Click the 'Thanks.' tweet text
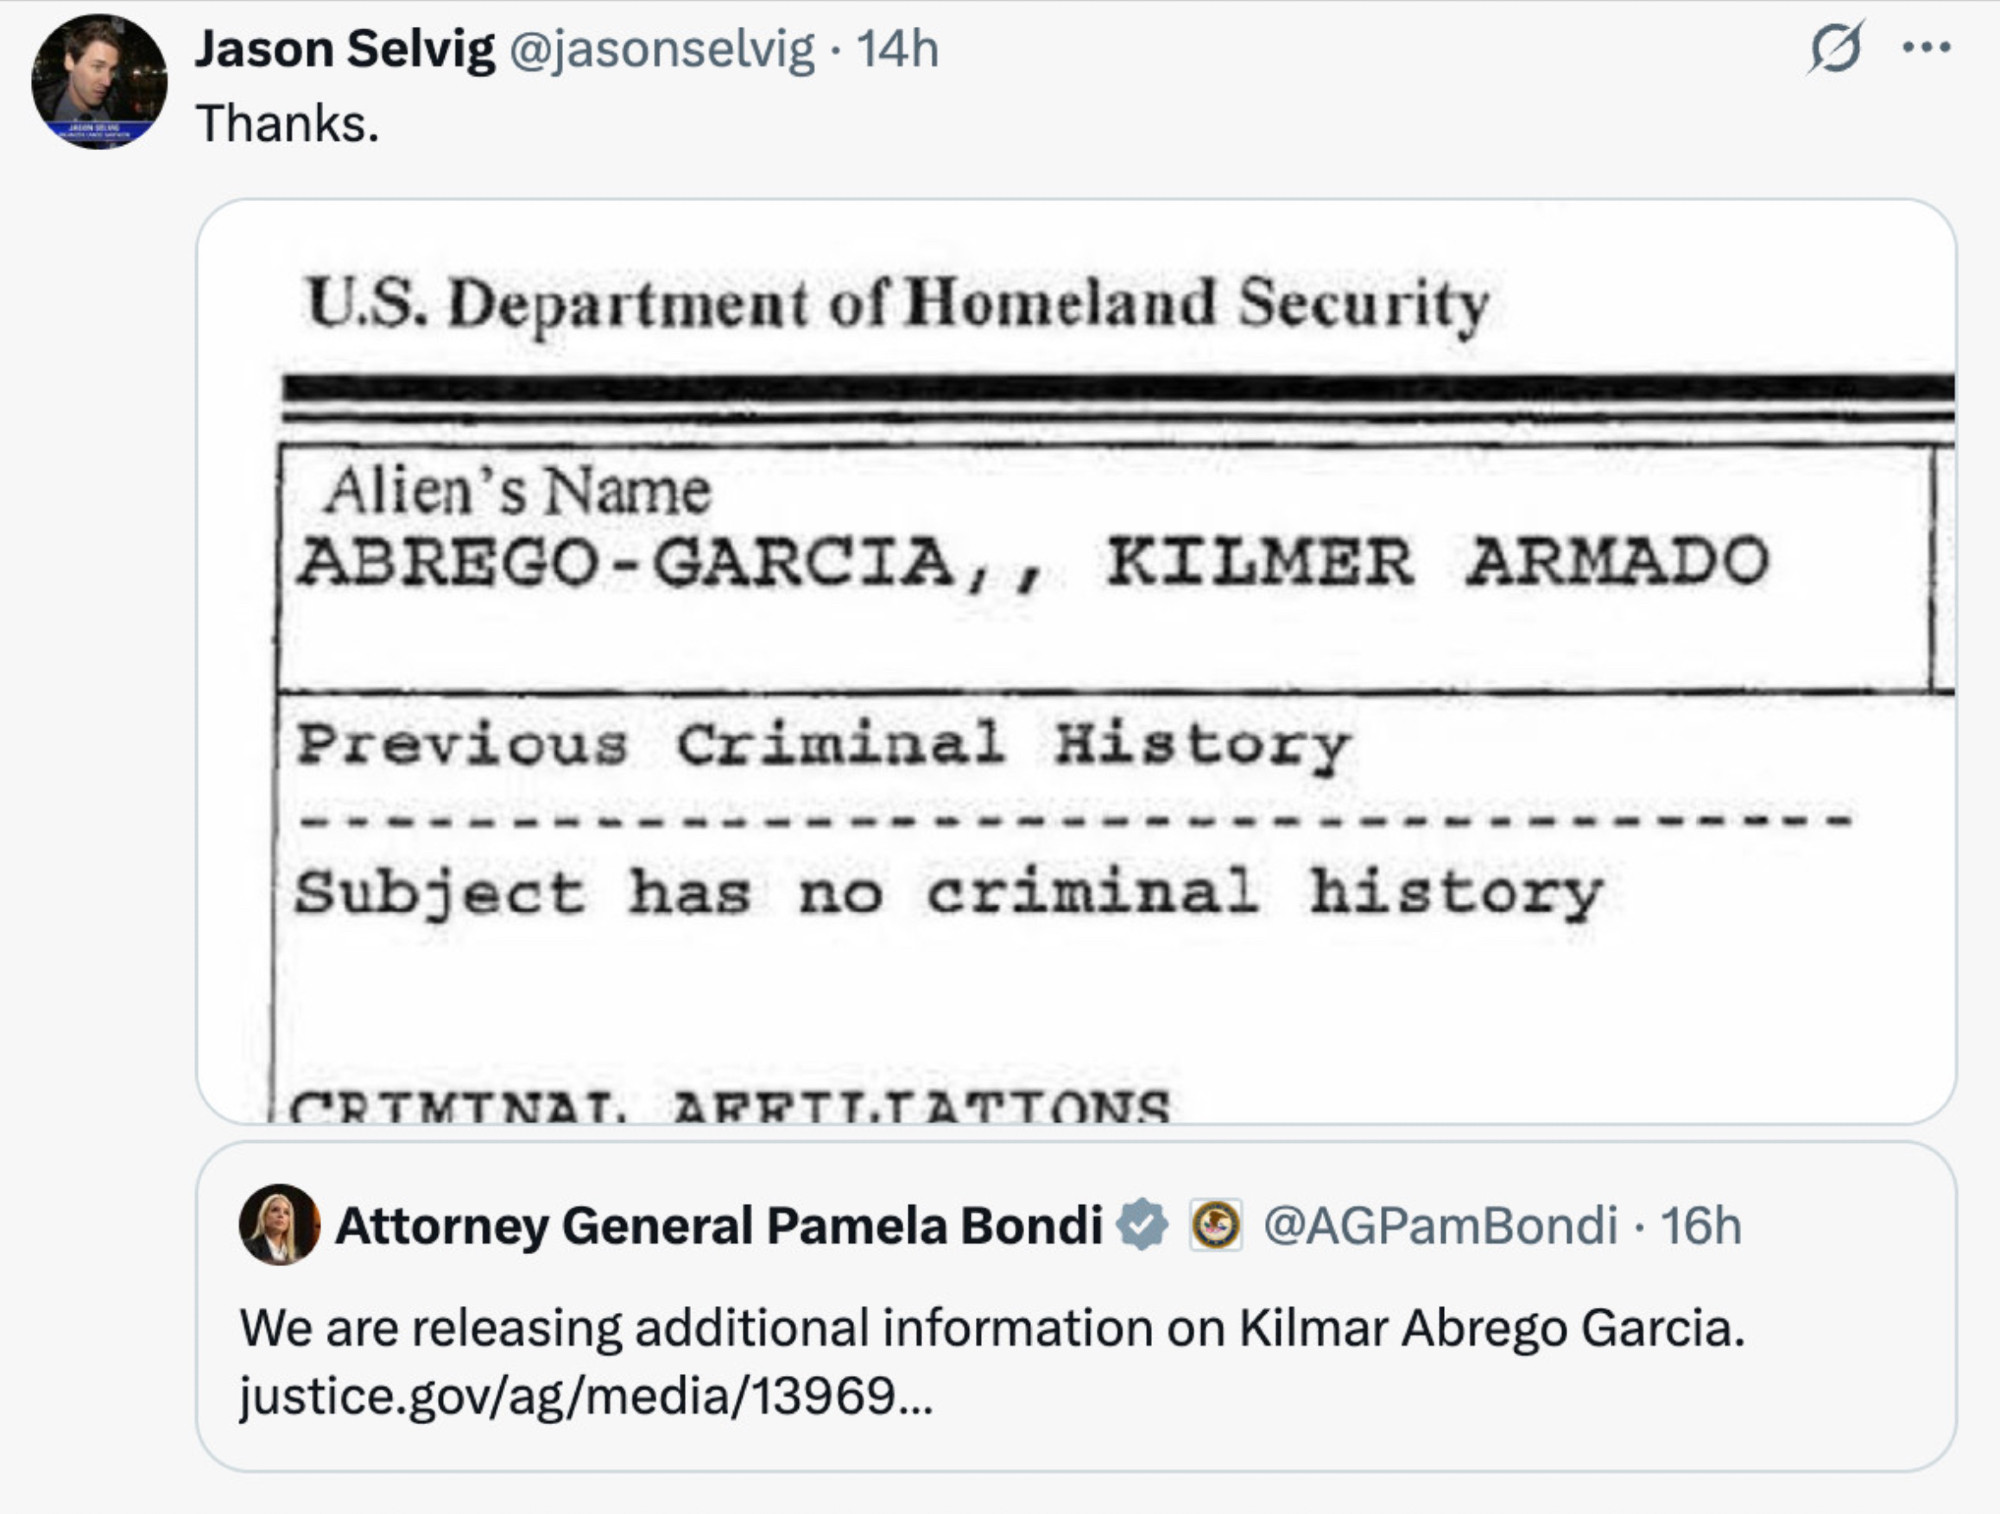Viewport: 2000px width, 1514px height. tap(288, 124)
